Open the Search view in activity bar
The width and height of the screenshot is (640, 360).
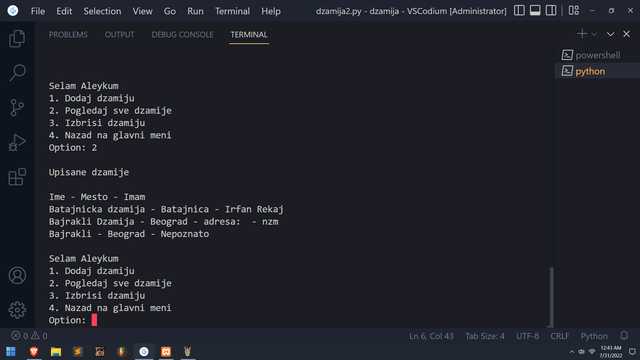17,73
